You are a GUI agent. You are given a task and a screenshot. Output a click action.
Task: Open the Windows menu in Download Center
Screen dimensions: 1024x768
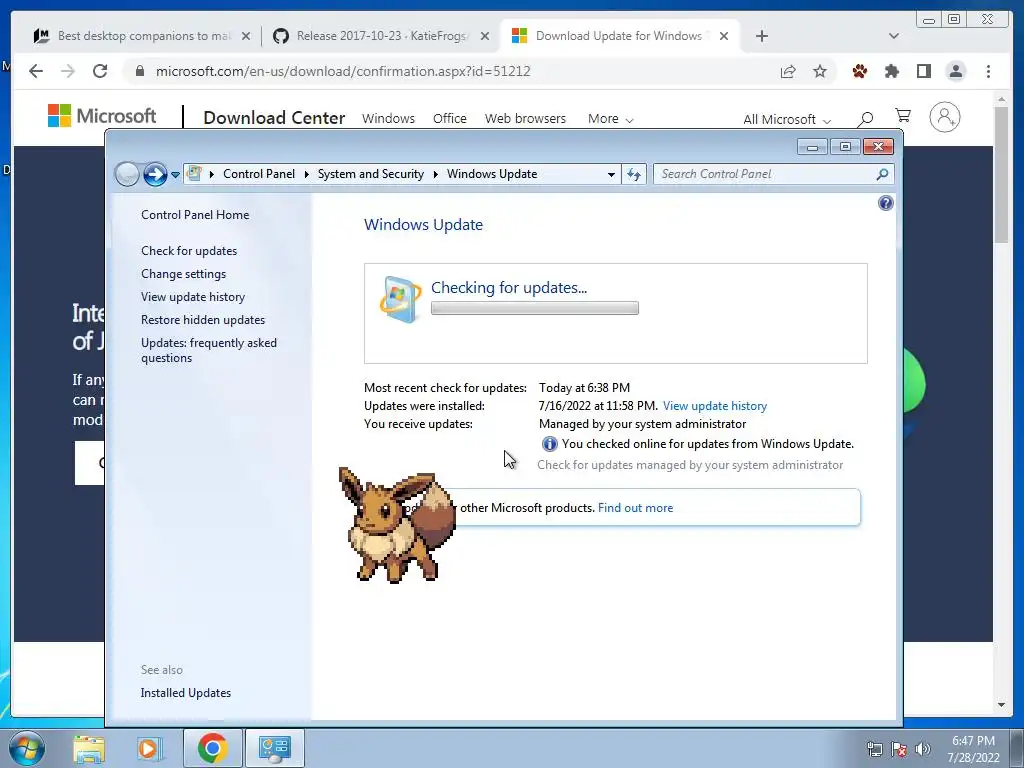389,119
